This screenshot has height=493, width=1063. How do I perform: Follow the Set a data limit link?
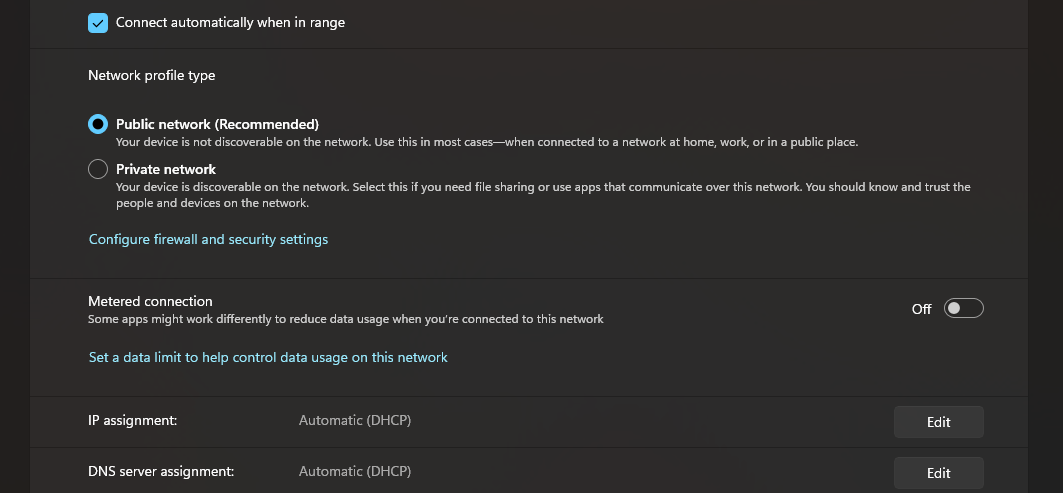[x=268, y=357]
